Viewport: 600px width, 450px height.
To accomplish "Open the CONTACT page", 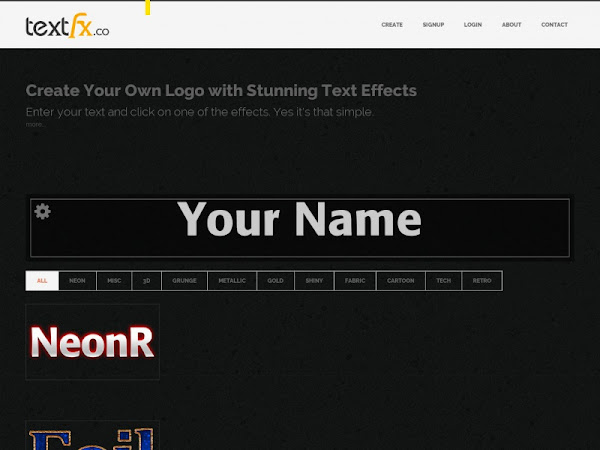I will point(554,24).
